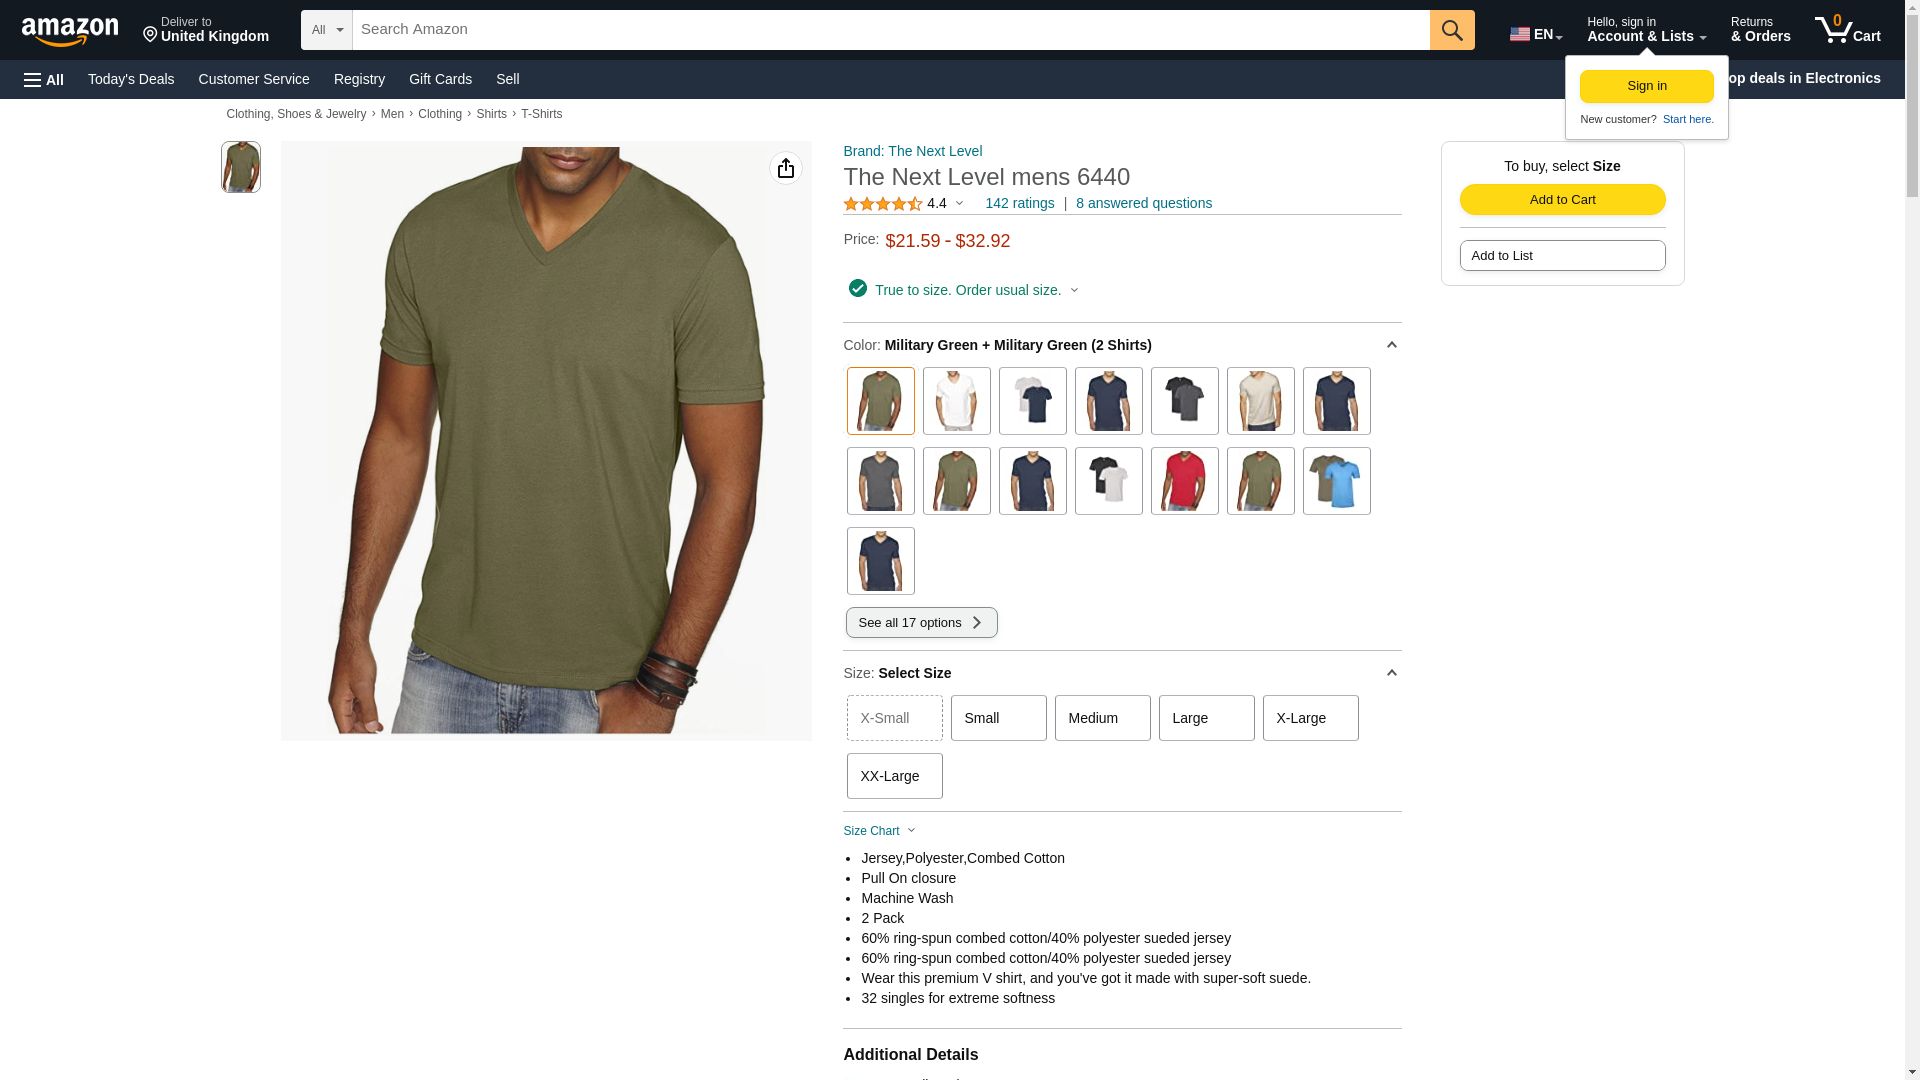Select size X-Large
Screen dimensions: 1920x1080
tap(1310, 718)
